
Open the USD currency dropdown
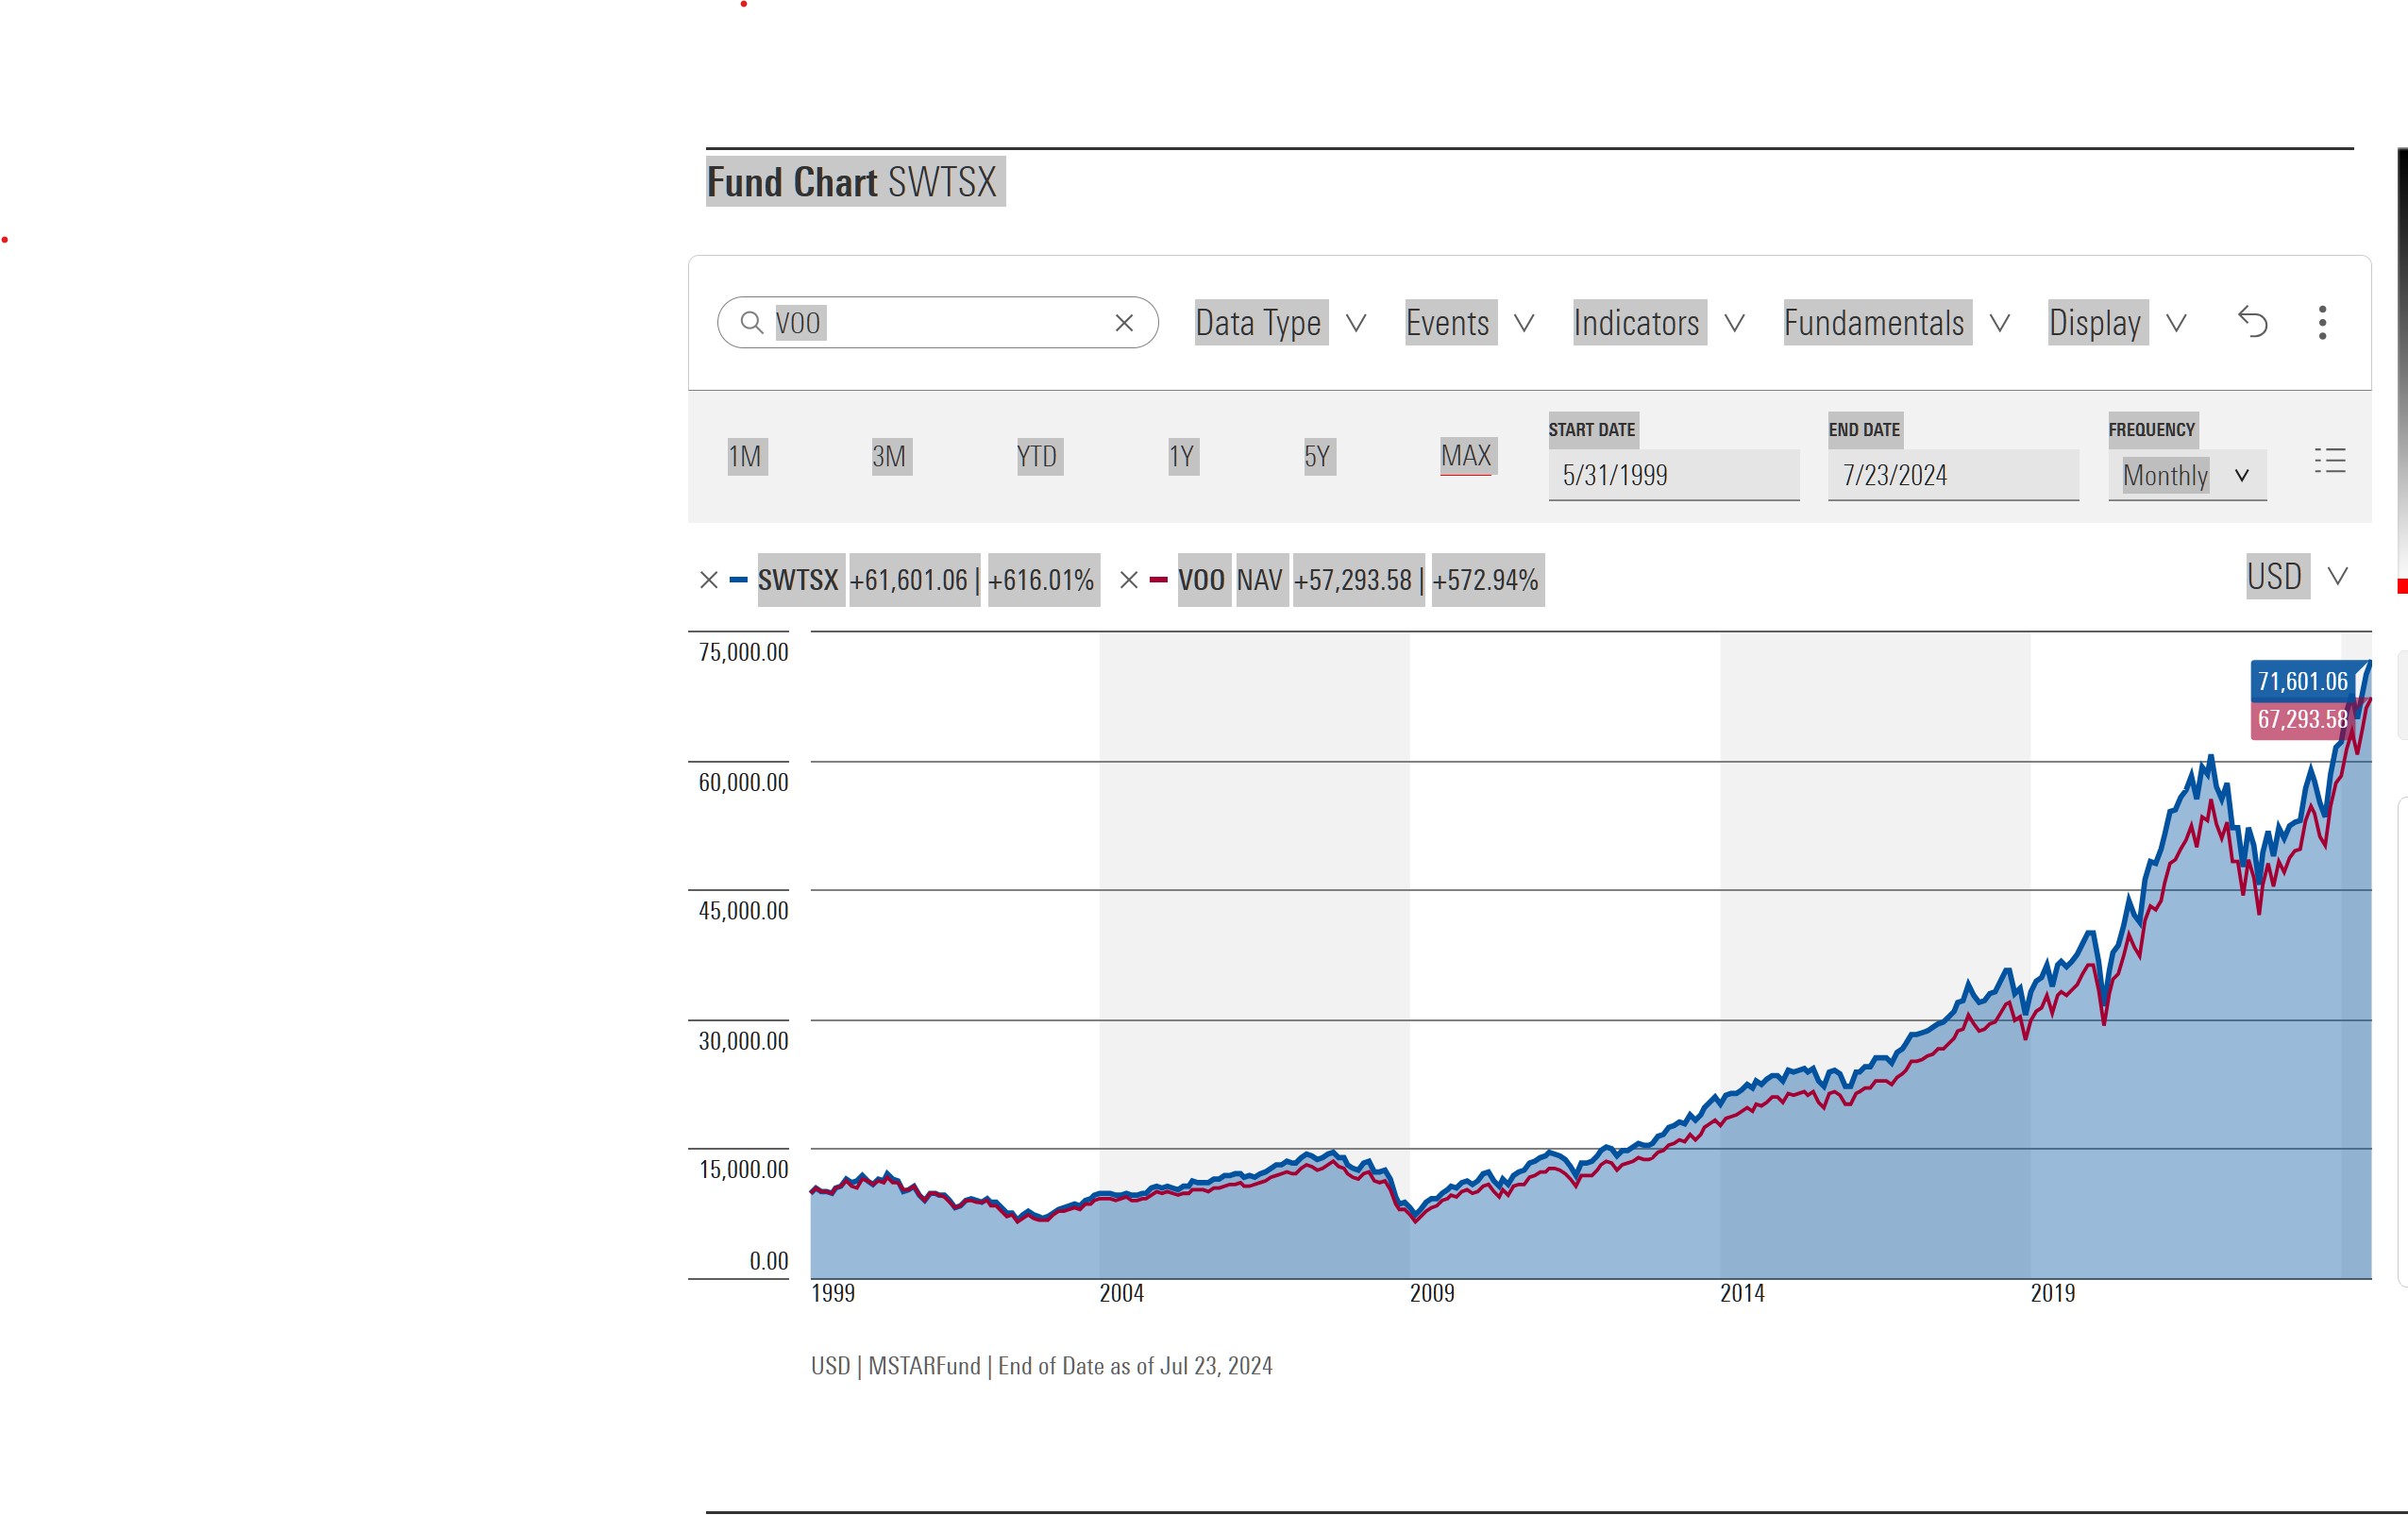(x=2297, y=576)
